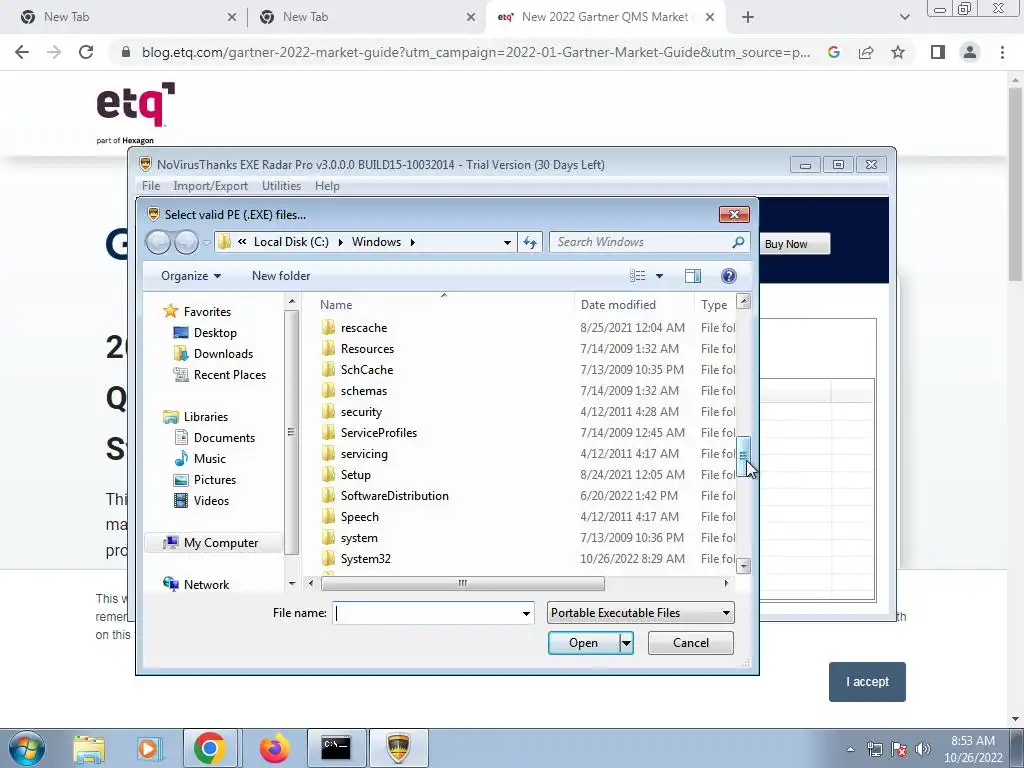This screenshot has width=1024, height=768.
Task: Select Network in navigation pane
Action: click(x=206, y=585)
